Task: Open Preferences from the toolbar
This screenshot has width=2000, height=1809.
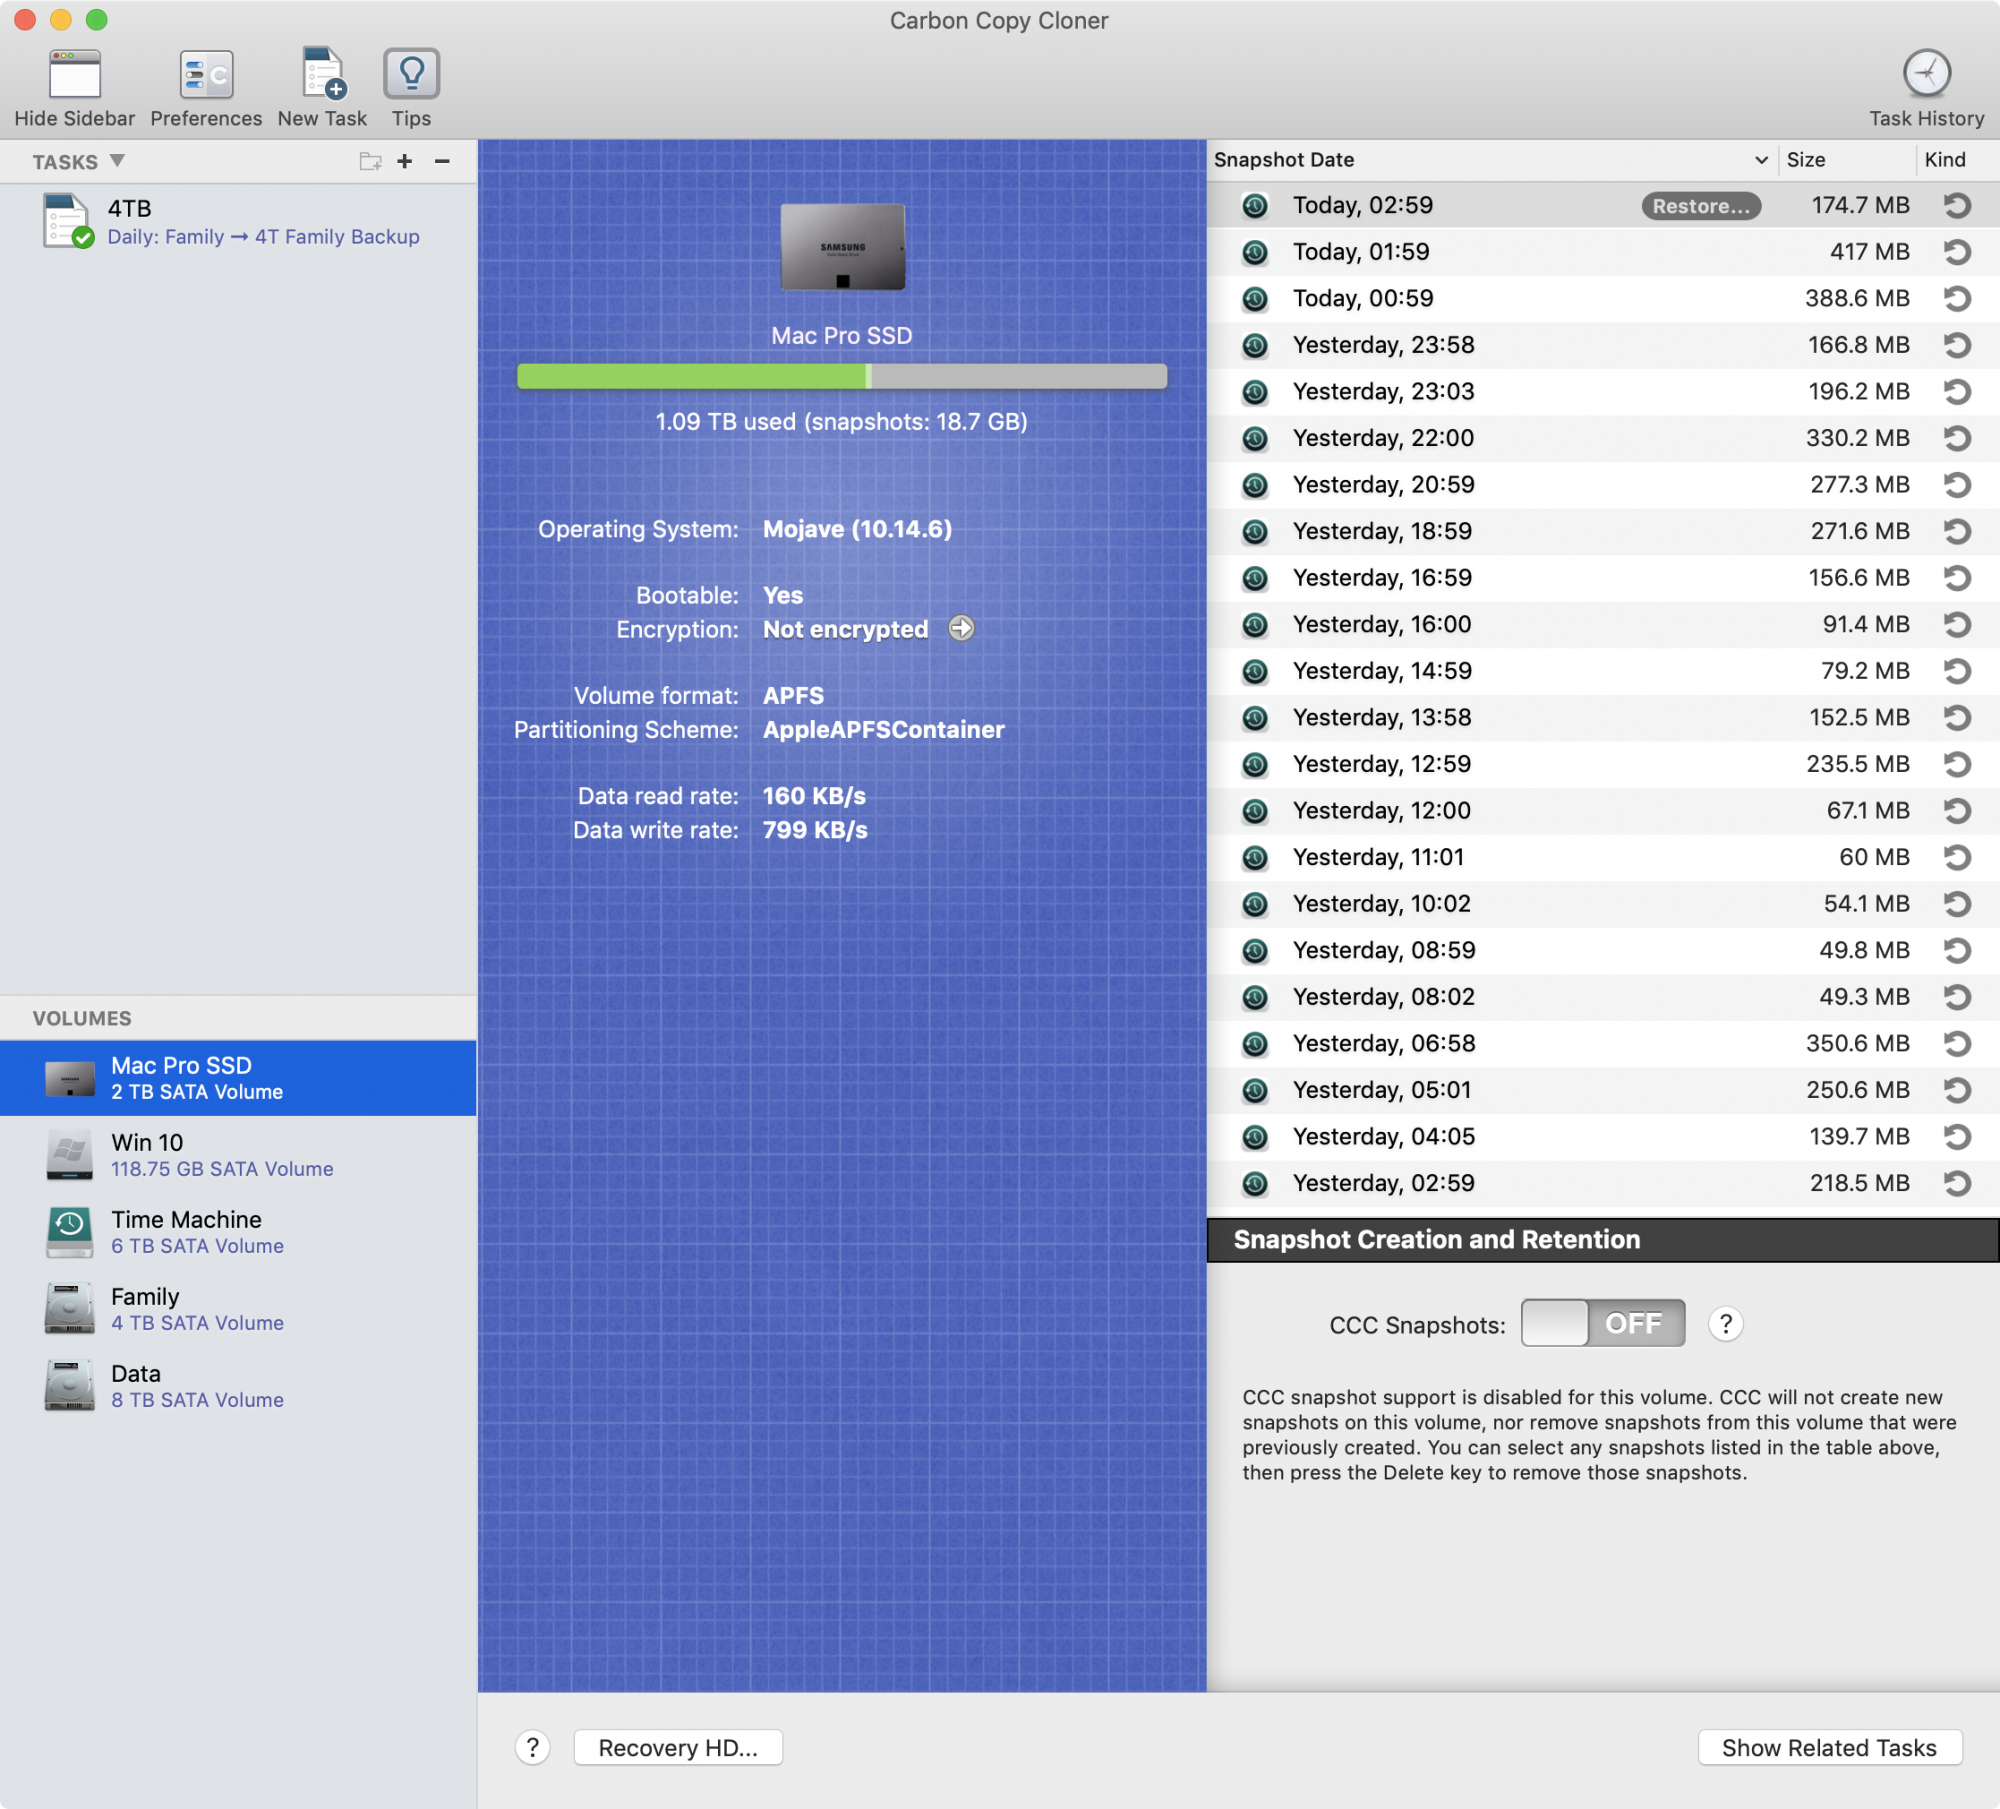Action: tap(206, 75)
